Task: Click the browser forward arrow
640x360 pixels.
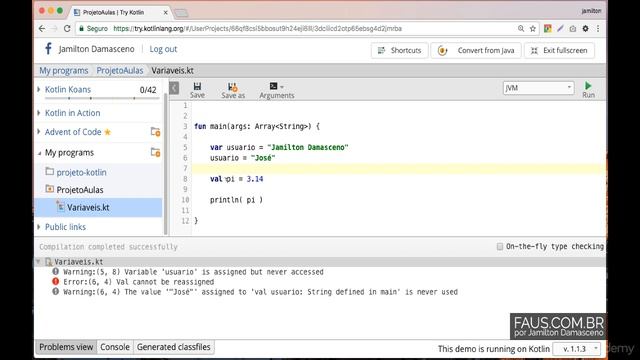Action: coord(54,29)
